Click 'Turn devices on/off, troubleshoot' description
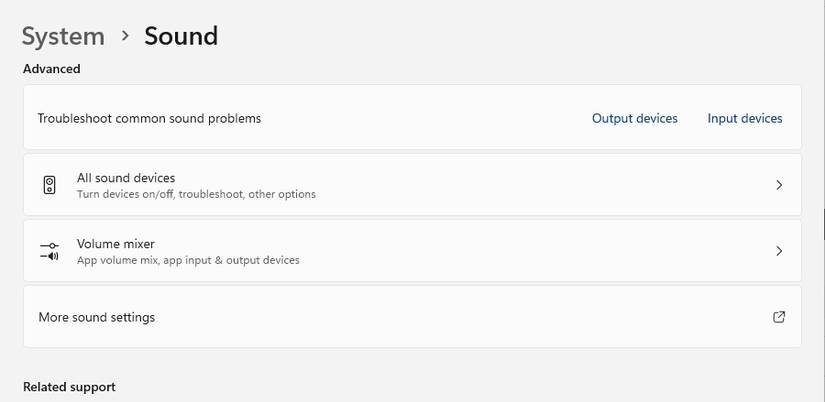825x402 pixels. coord(196,194)
